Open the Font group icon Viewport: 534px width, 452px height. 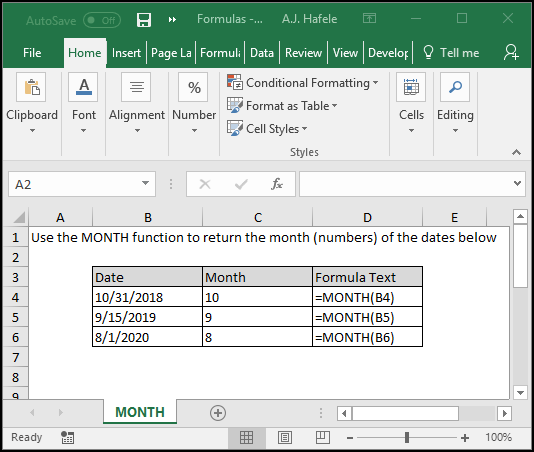point(83,87)
